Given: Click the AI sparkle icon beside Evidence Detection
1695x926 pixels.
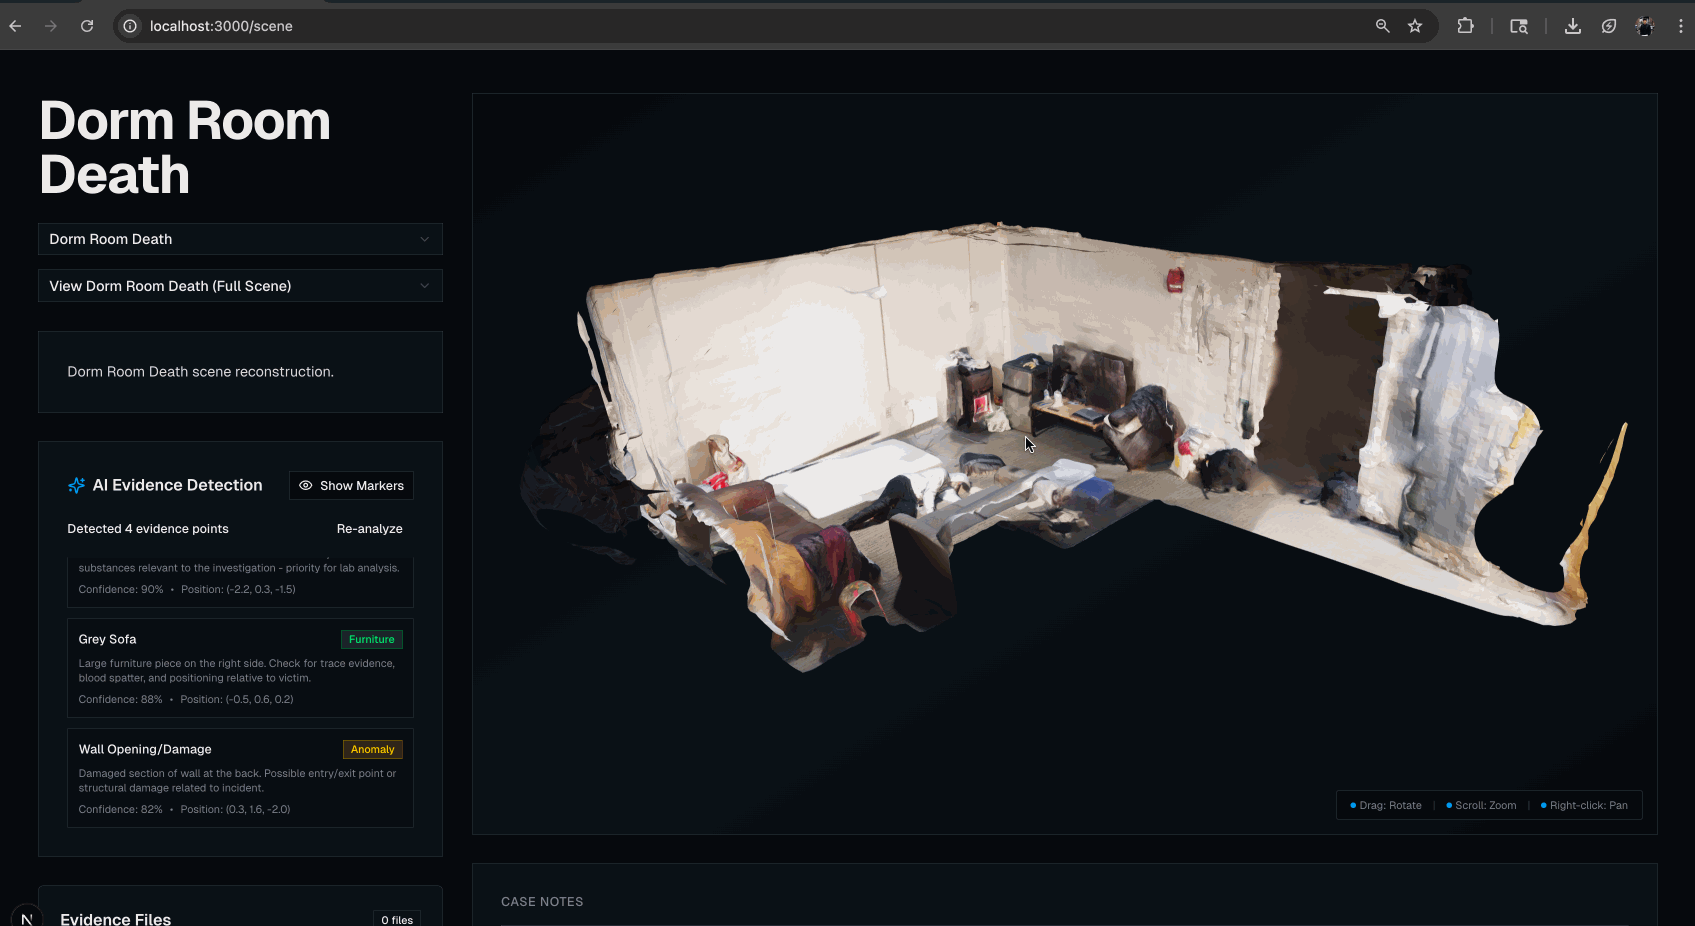Looking at the screenshot, I should 76,485.
